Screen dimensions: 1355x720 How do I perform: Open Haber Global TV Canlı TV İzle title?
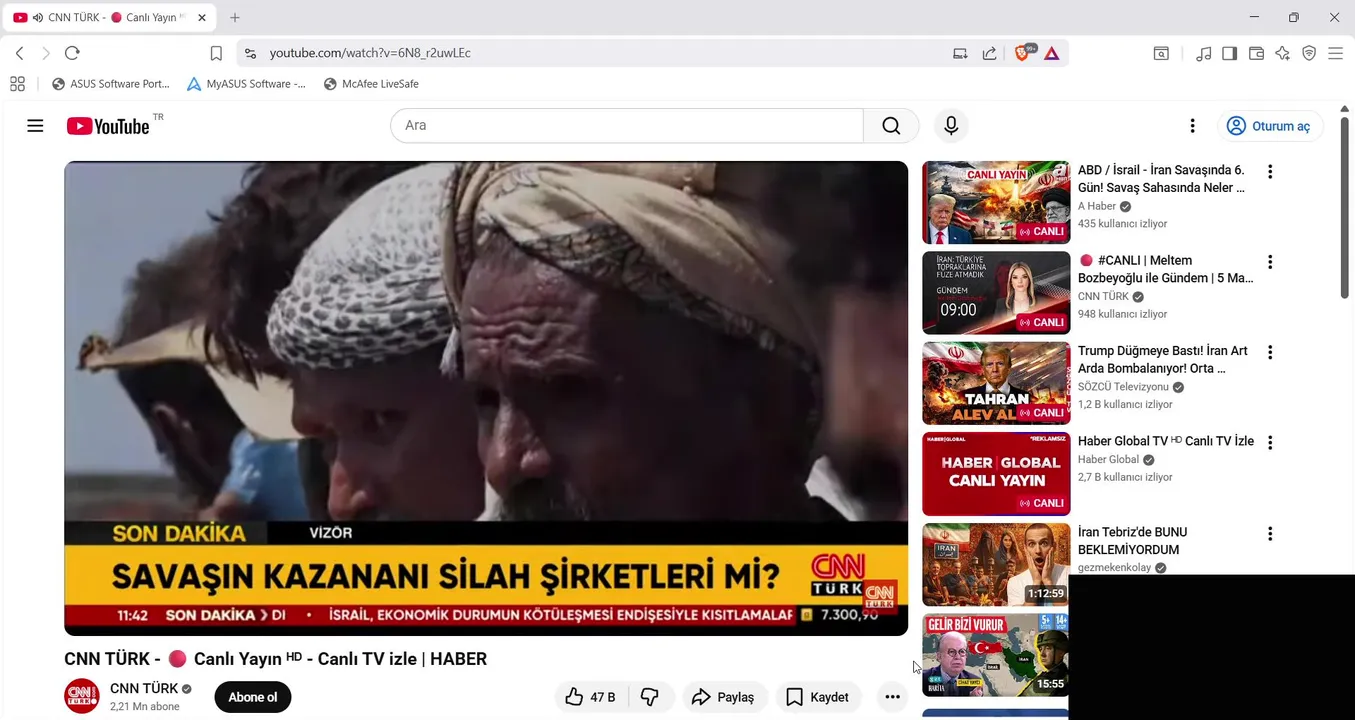tap(1166, 441)
